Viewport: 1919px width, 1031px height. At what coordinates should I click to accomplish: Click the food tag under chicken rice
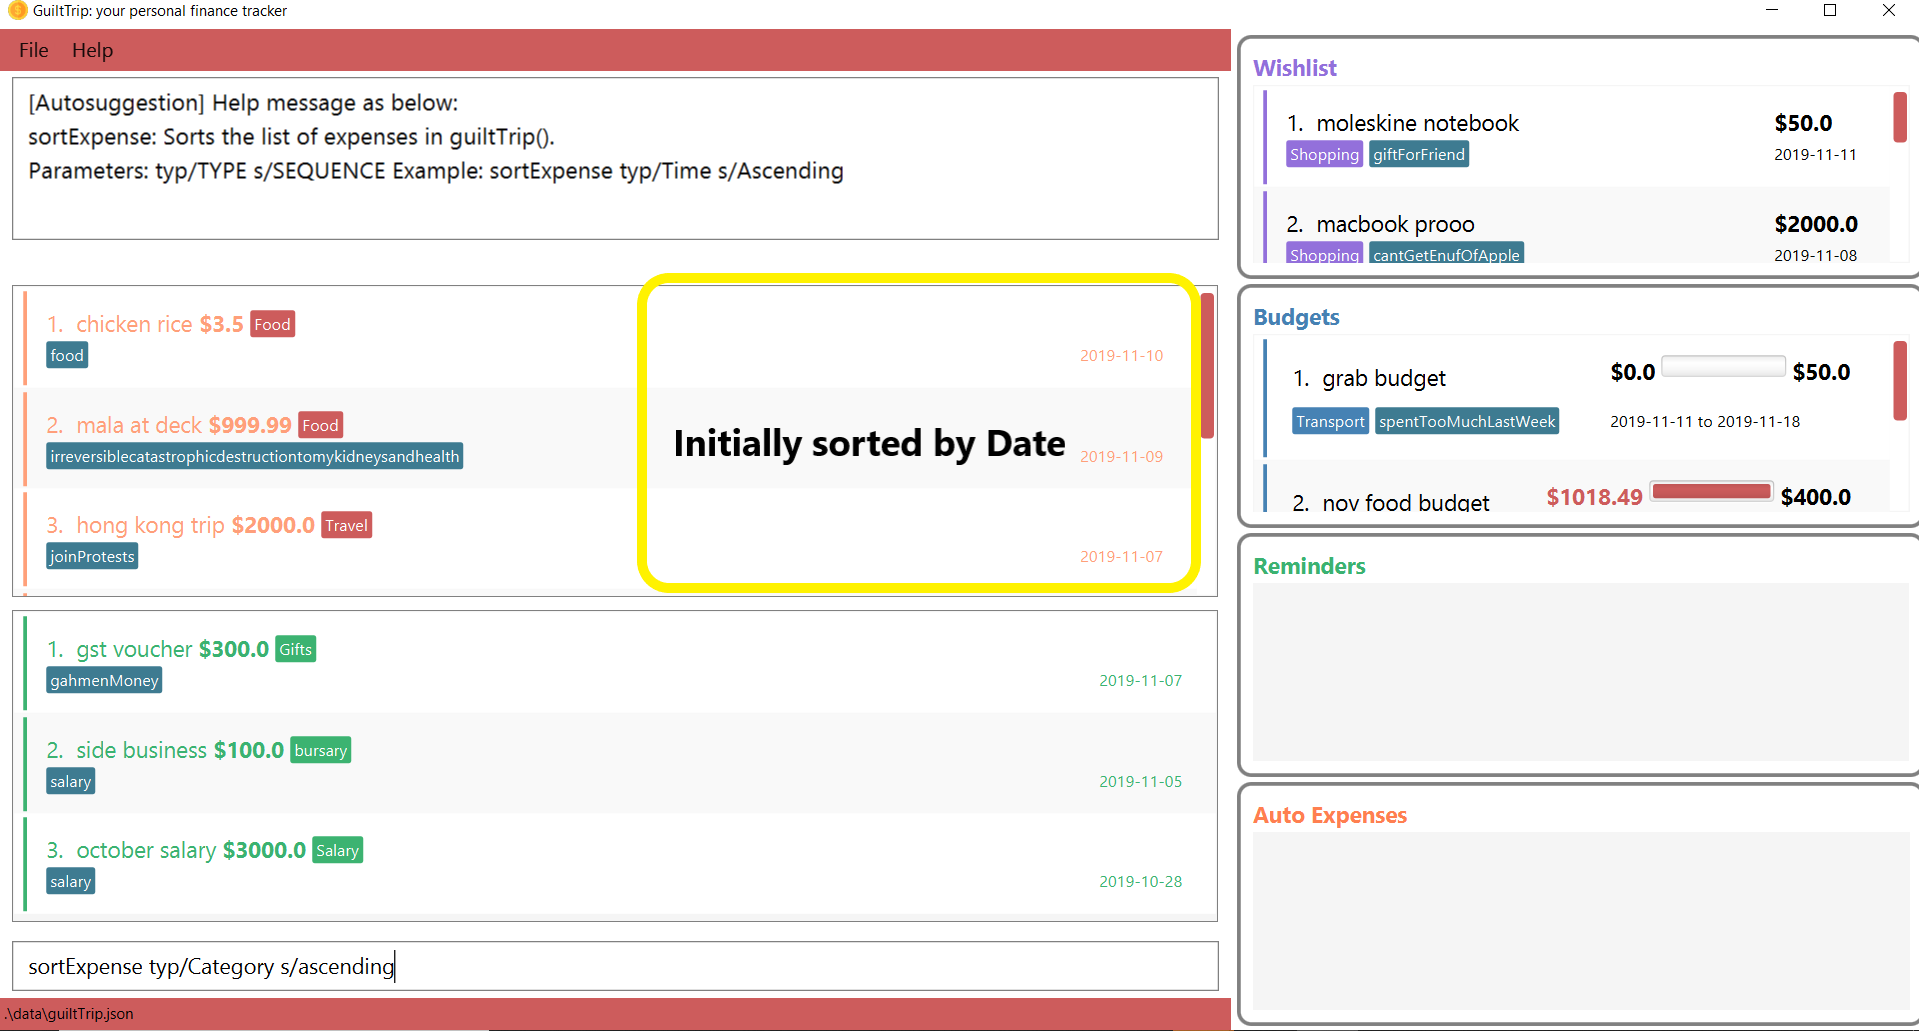[x=67, y=355]
